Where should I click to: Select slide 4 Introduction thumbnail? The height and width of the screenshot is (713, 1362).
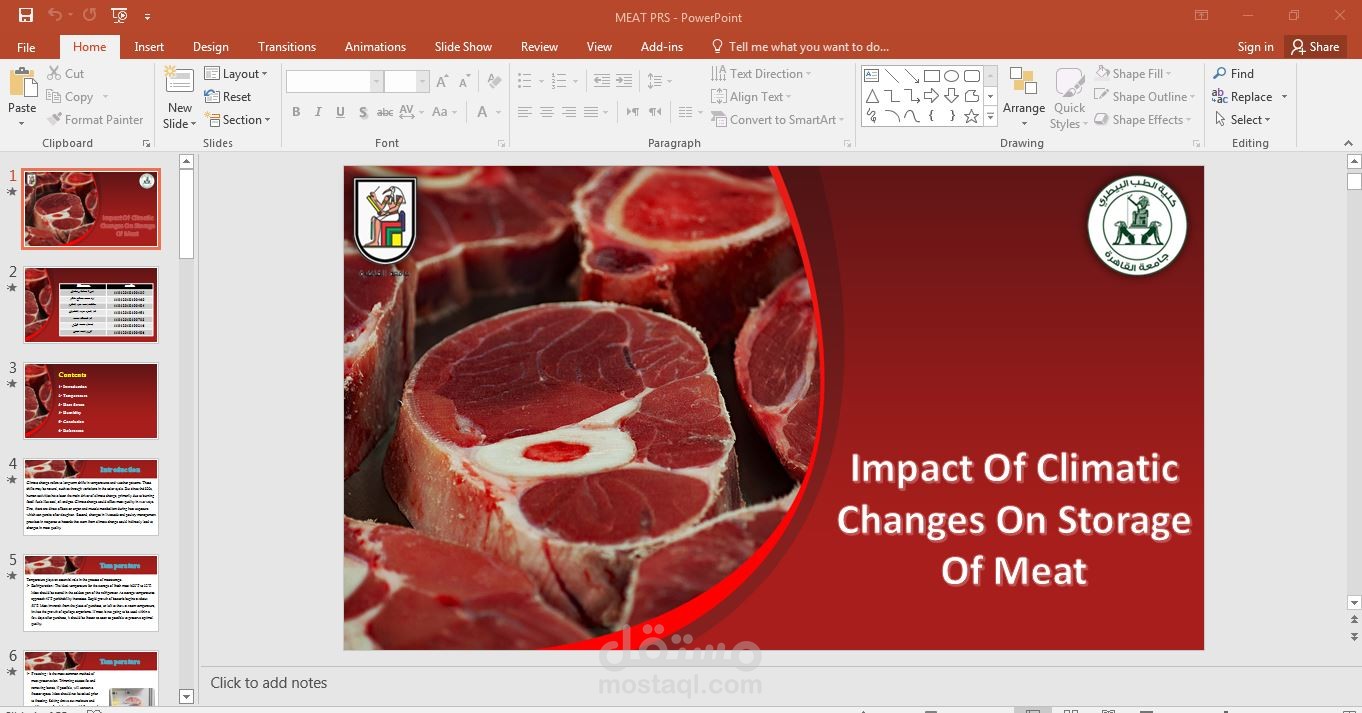[x=91, y=497]
